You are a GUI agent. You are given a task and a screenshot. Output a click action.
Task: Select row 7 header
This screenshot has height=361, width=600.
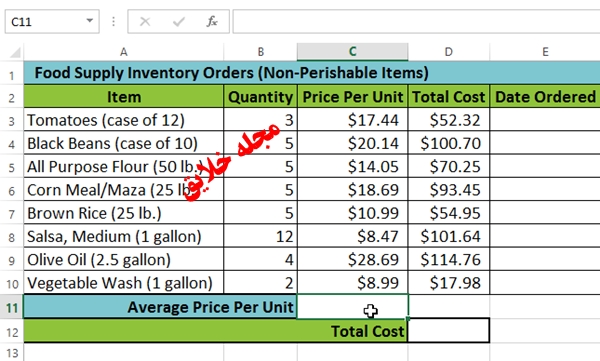[x=11, y=213]
